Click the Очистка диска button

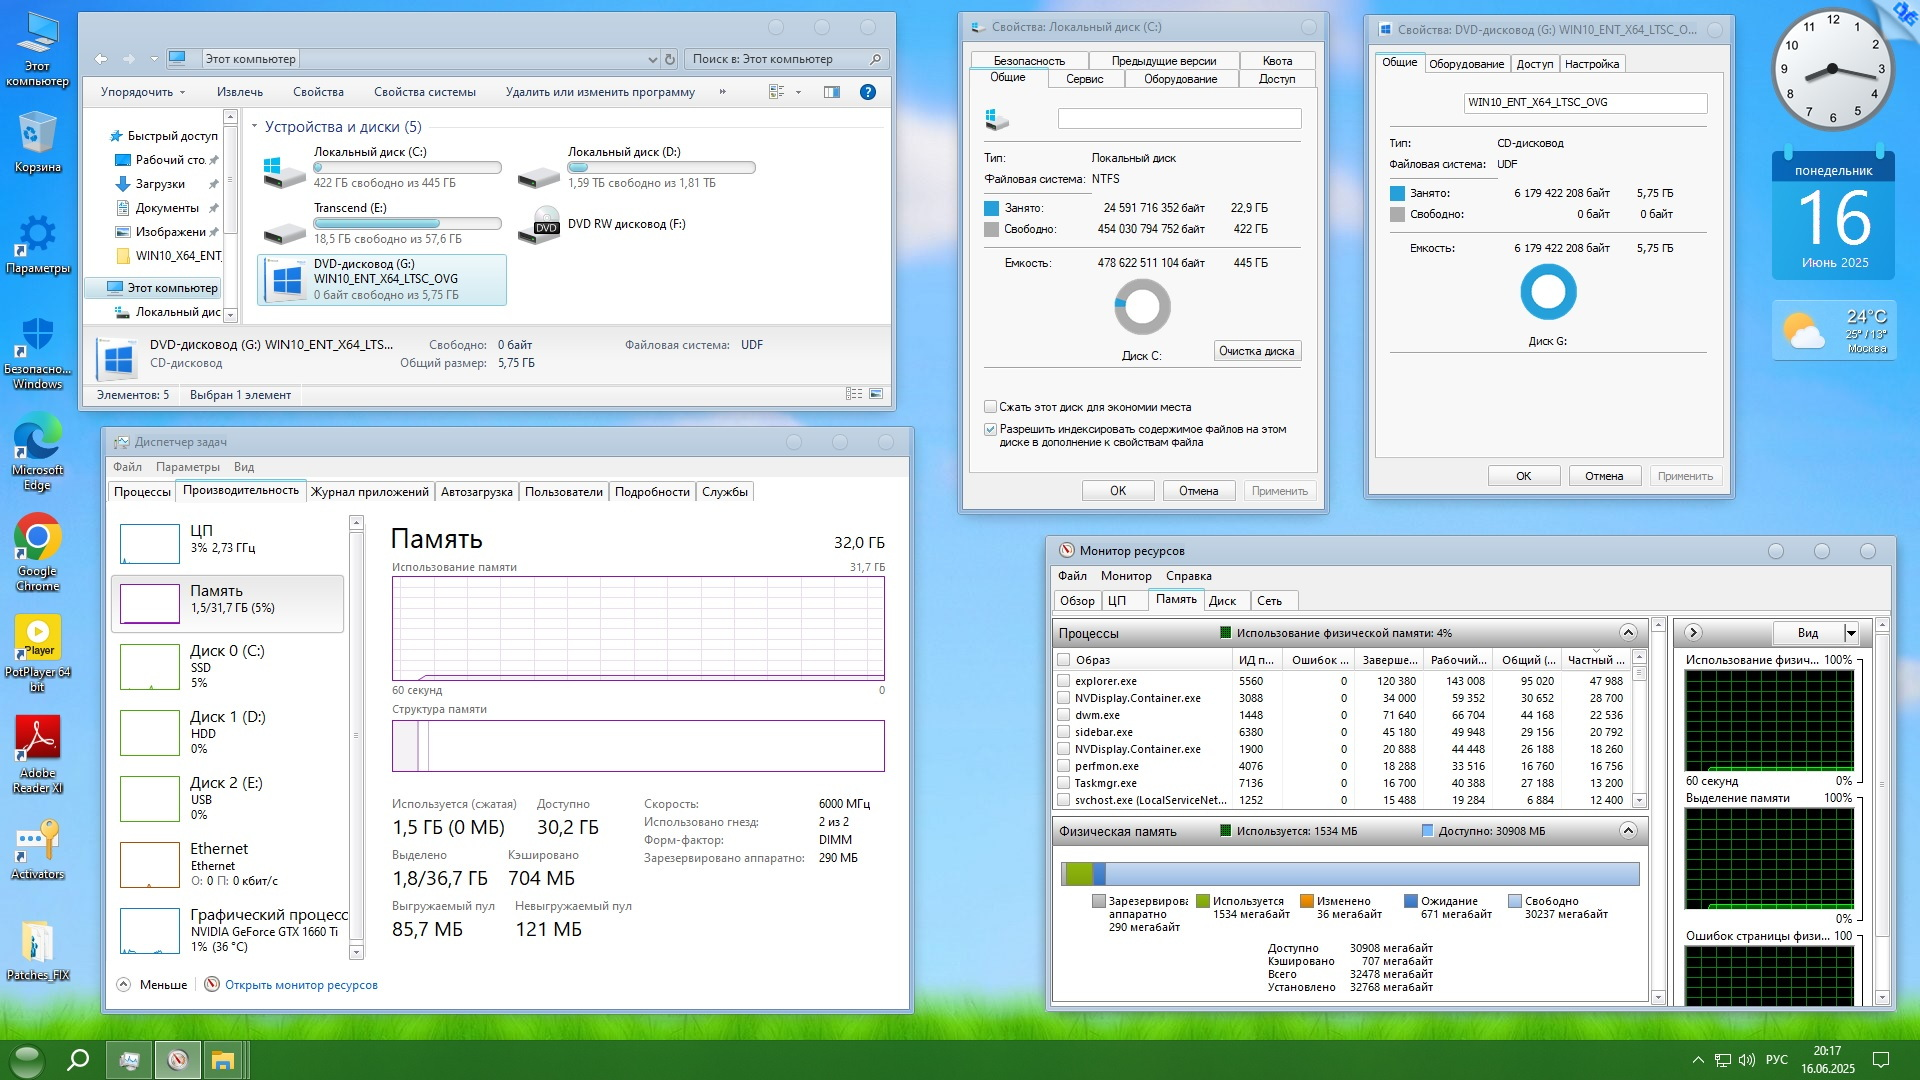coord(1256,351)
